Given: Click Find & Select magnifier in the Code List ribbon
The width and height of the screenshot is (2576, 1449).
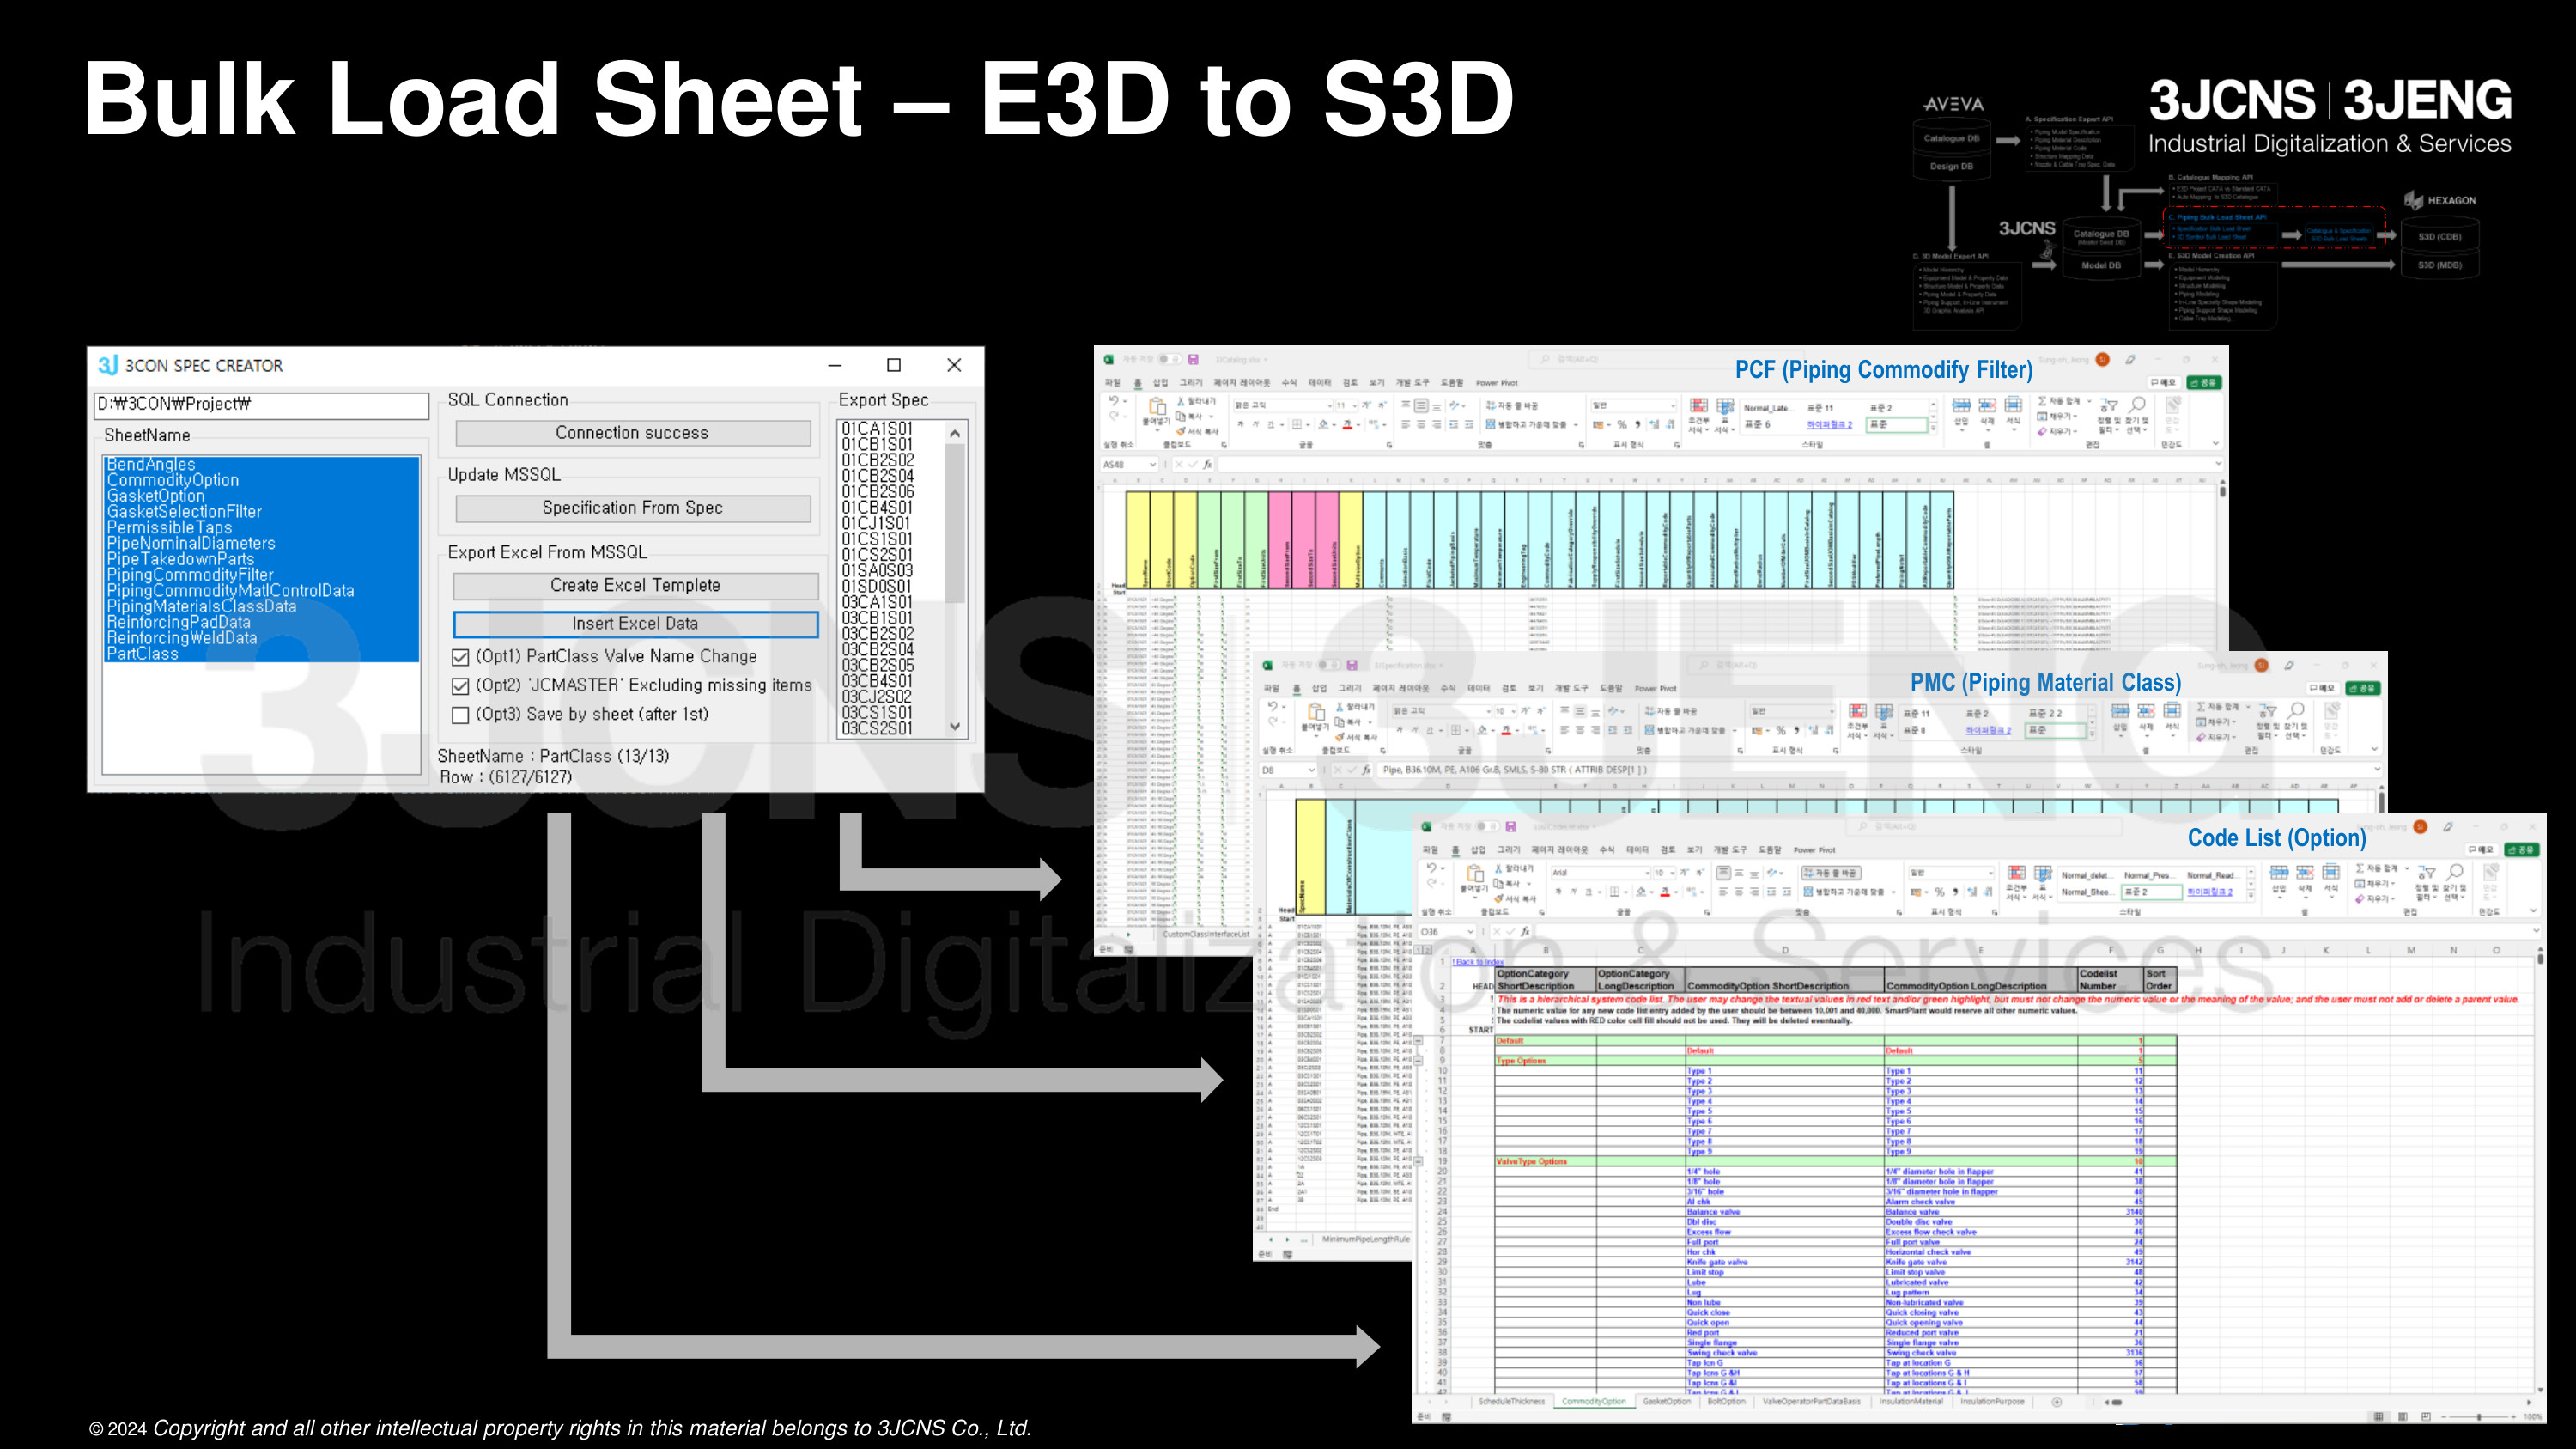Looking at the screenshot, I should (x=2455, y=873).
